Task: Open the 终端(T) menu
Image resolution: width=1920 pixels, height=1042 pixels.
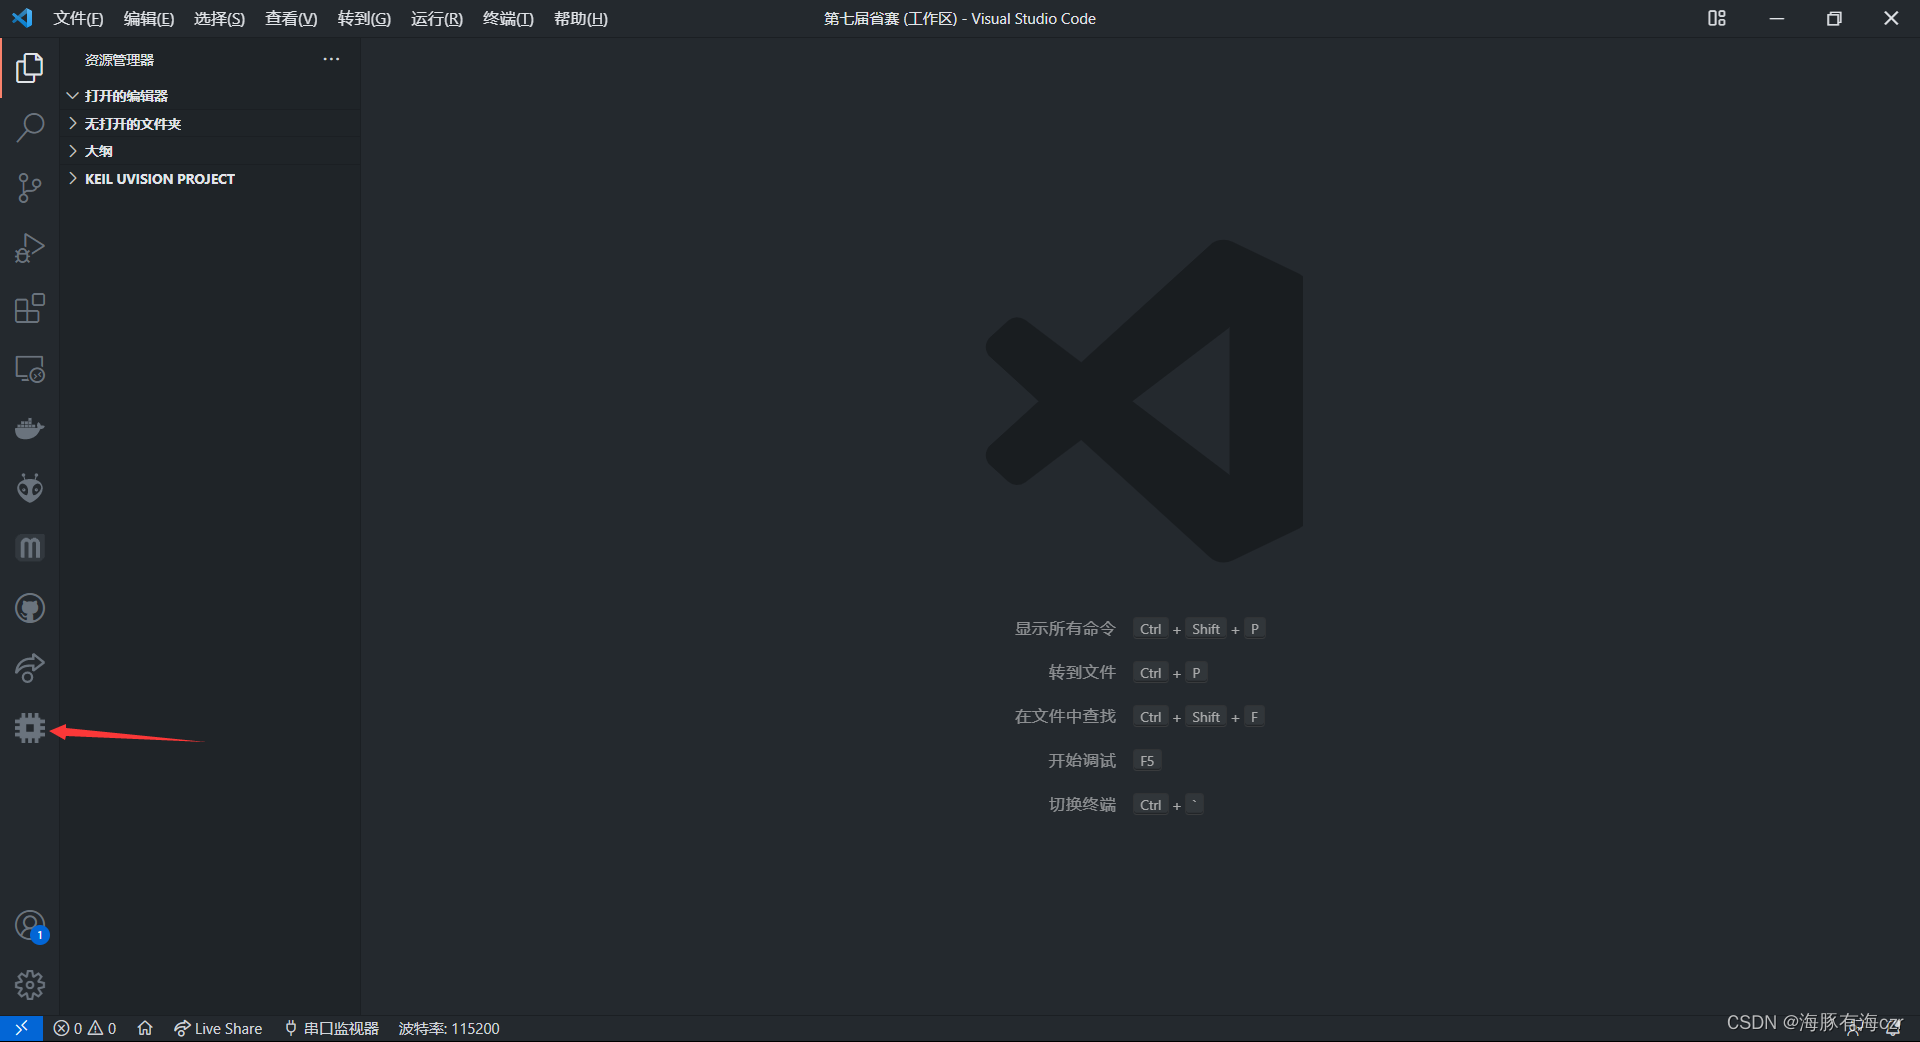Action: [x=507, y=18]
